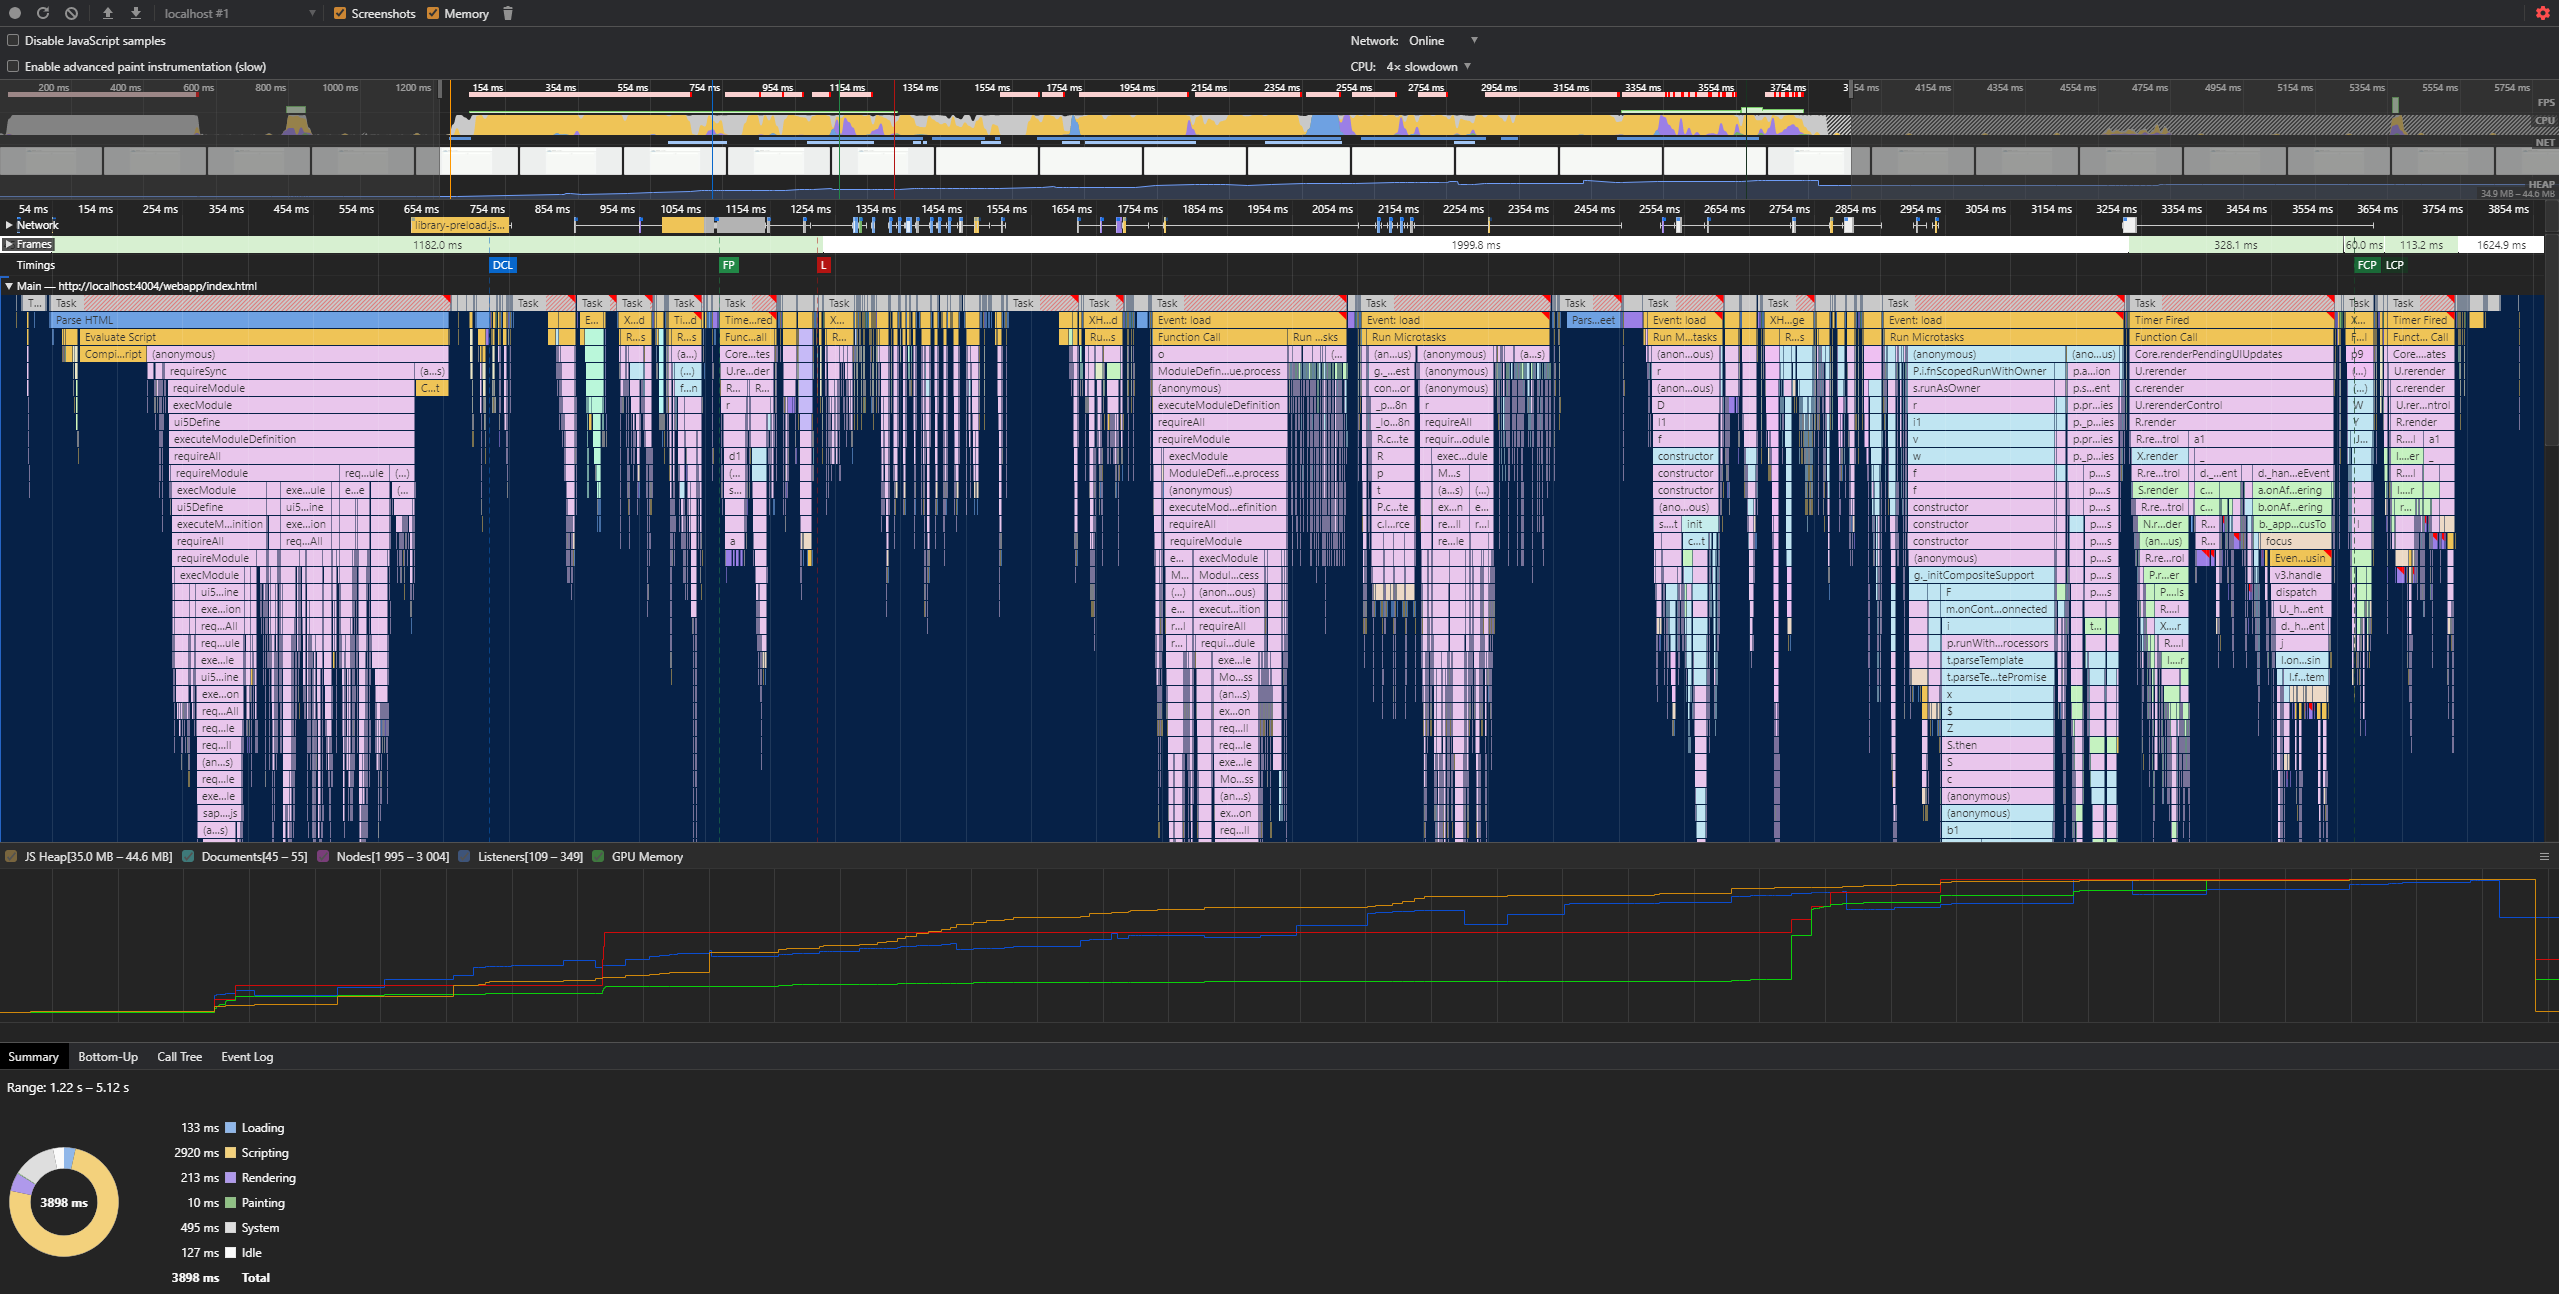Open the red capture settings gear

(x=2542, y=13)
